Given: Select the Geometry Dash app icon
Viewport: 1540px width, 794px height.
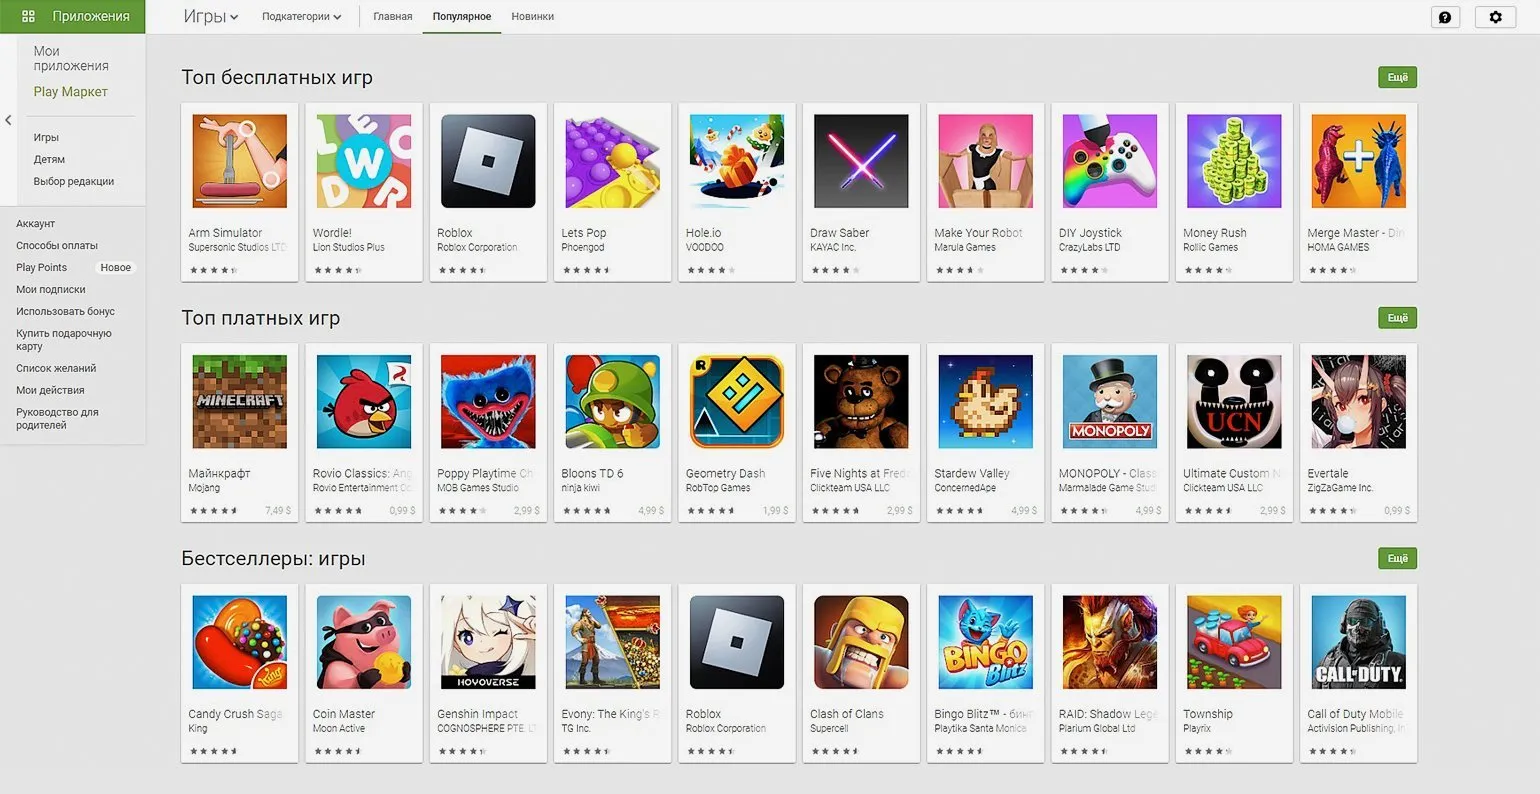Looking at the screenshot, I should (x=736, y=402).
